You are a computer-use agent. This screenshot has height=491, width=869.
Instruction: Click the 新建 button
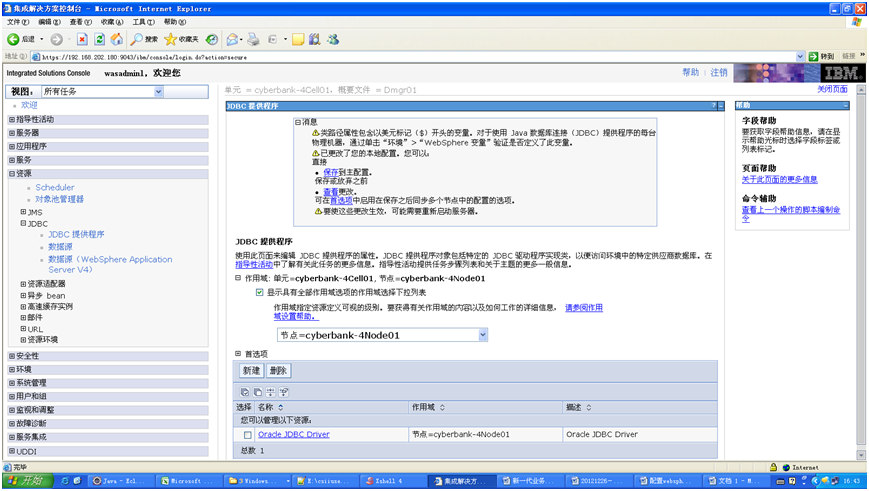pyautogui.click(x=251, y=371)
